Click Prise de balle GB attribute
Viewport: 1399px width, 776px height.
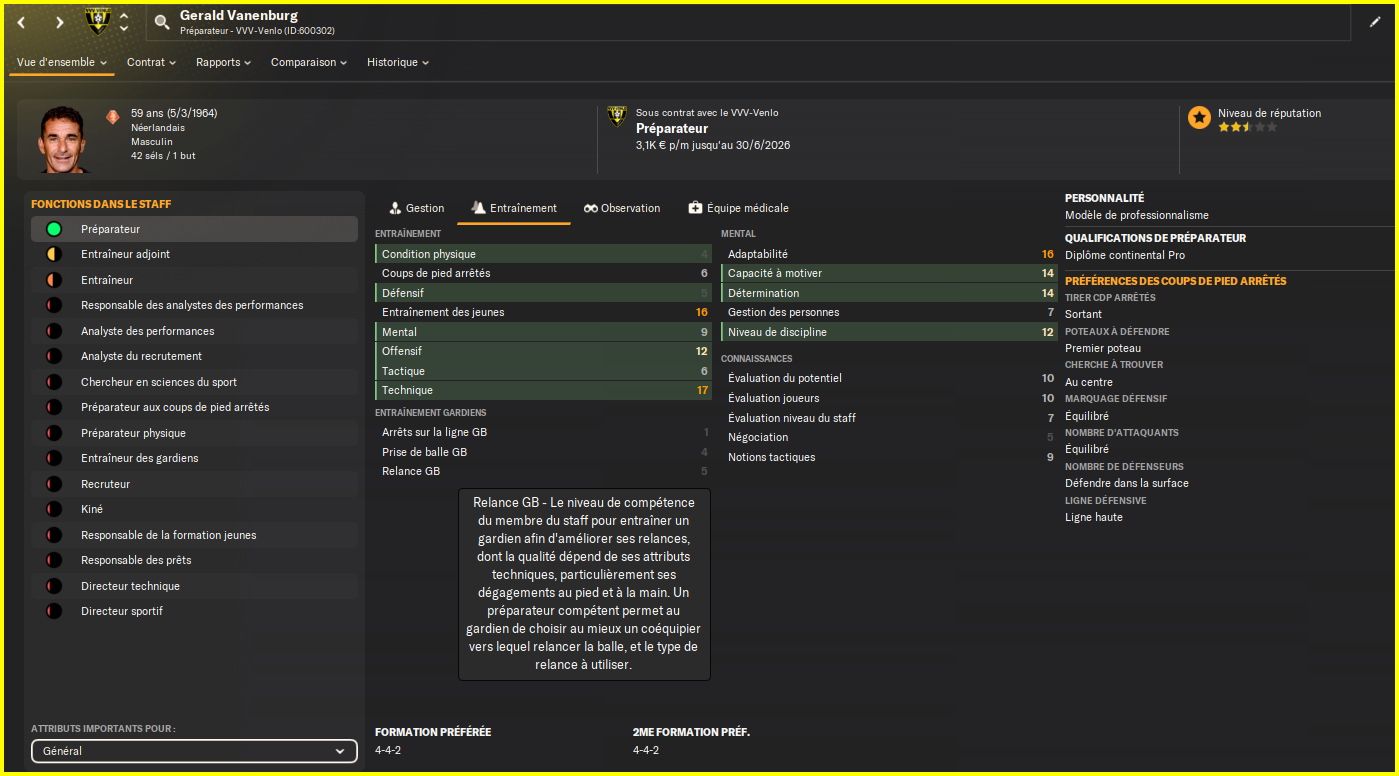tap(543, 452)
